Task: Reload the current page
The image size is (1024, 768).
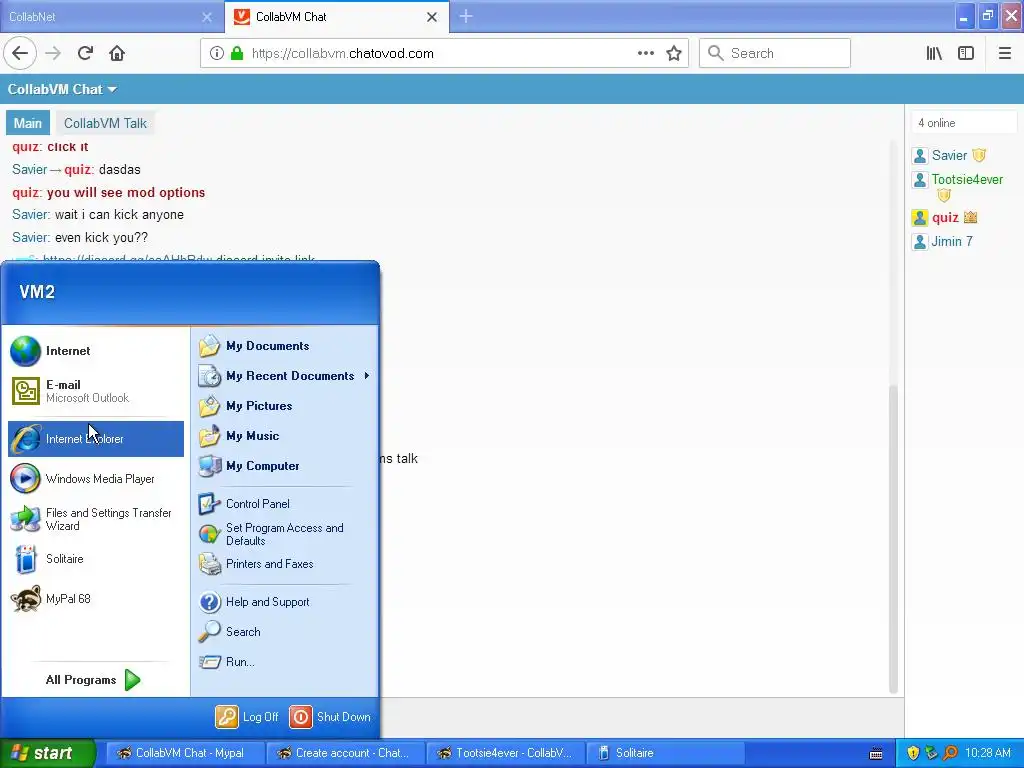Action: point(85,53)
